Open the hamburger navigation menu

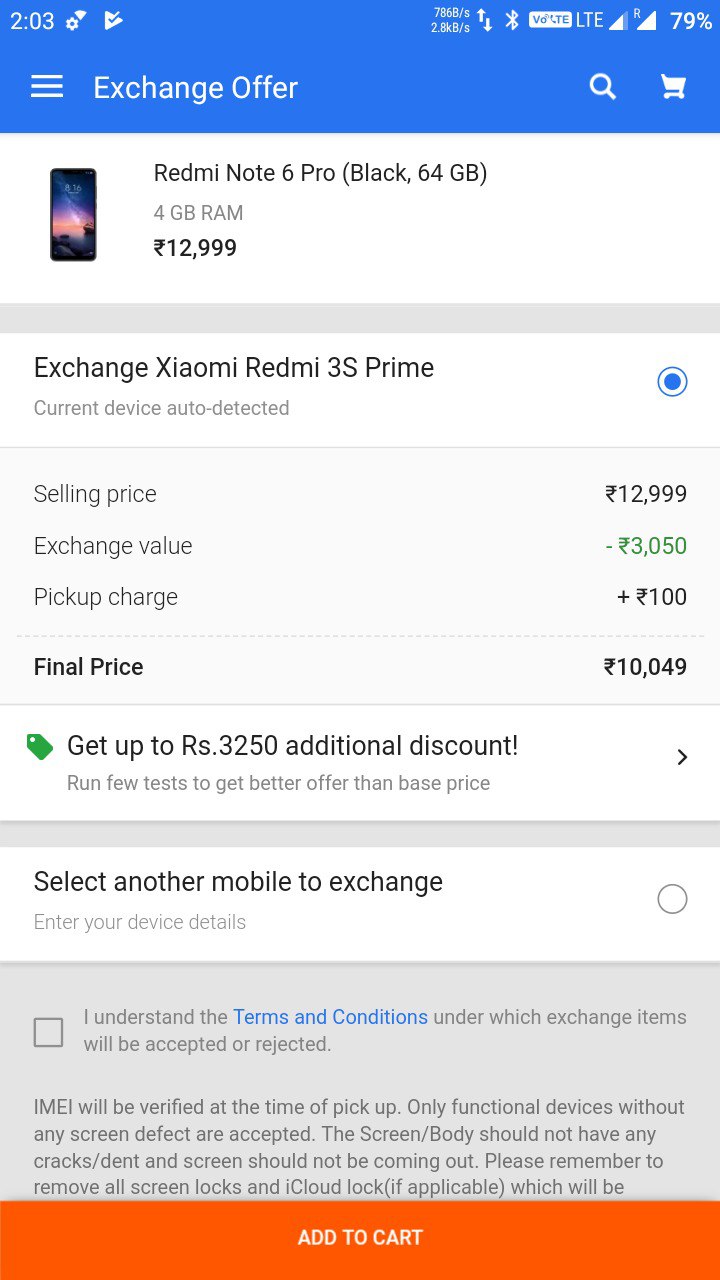pos(47,87)
